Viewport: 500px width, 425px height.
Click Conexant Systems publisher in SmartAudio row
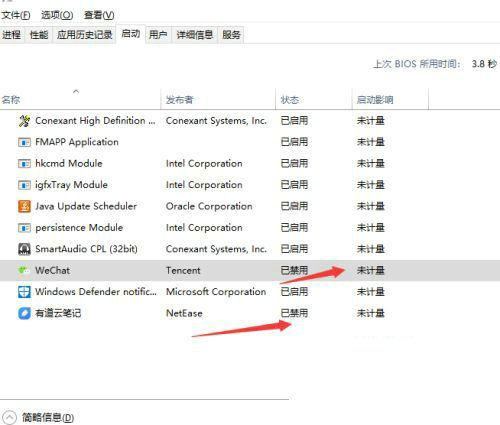tap(216, 249)
